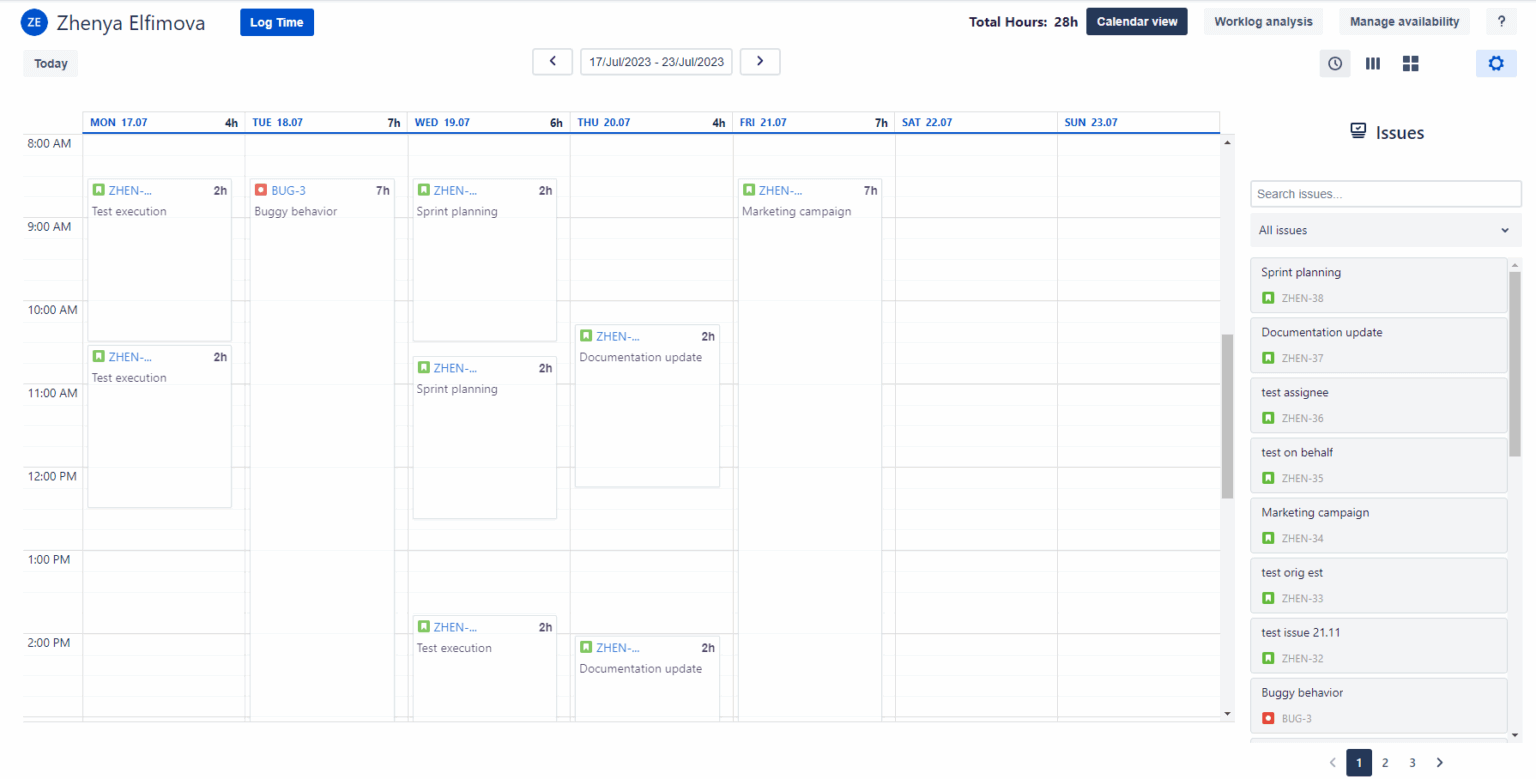Click the Log Time button
Viewport: 1536px width, 779px height.
pos(277,22)
